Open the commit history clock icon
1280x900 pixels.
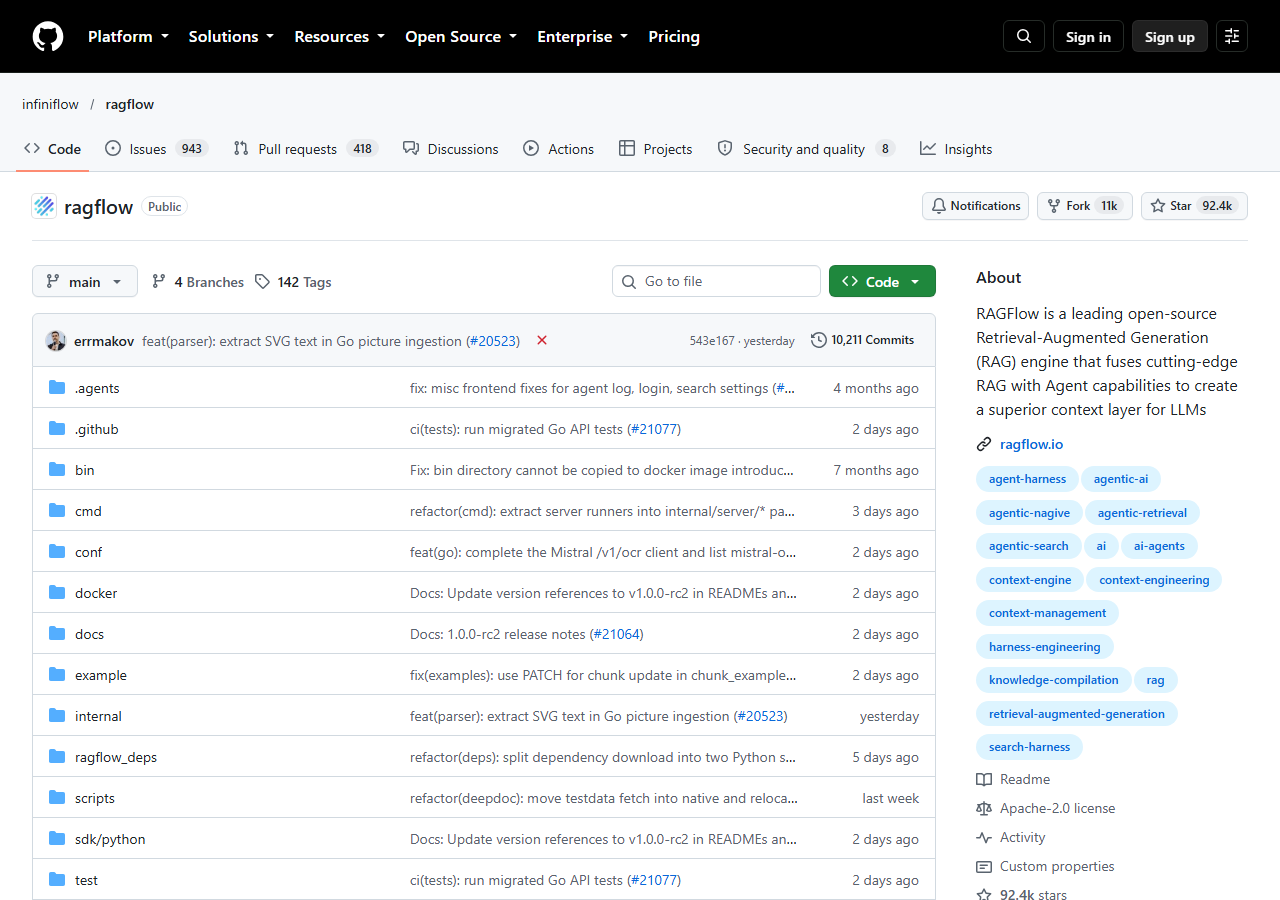819,341
